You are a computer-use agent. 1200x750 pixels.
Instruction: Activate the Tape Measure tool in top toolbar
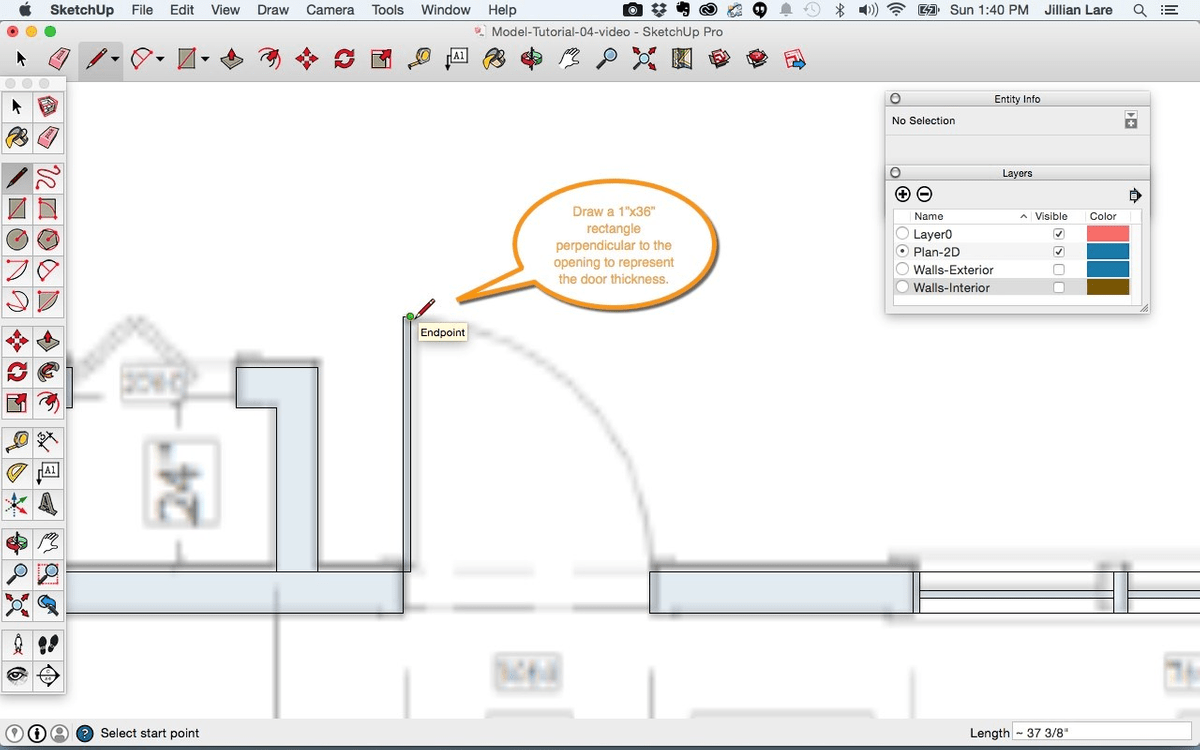(419, 60)
